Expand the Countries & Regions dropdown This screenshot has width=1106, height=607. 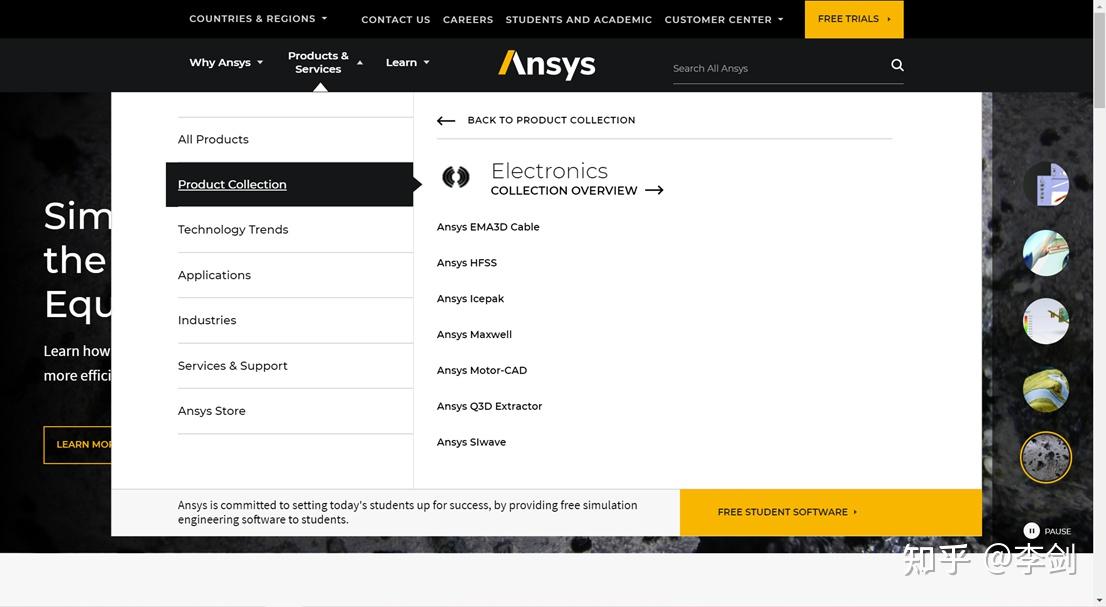click(x=258, y=18)
